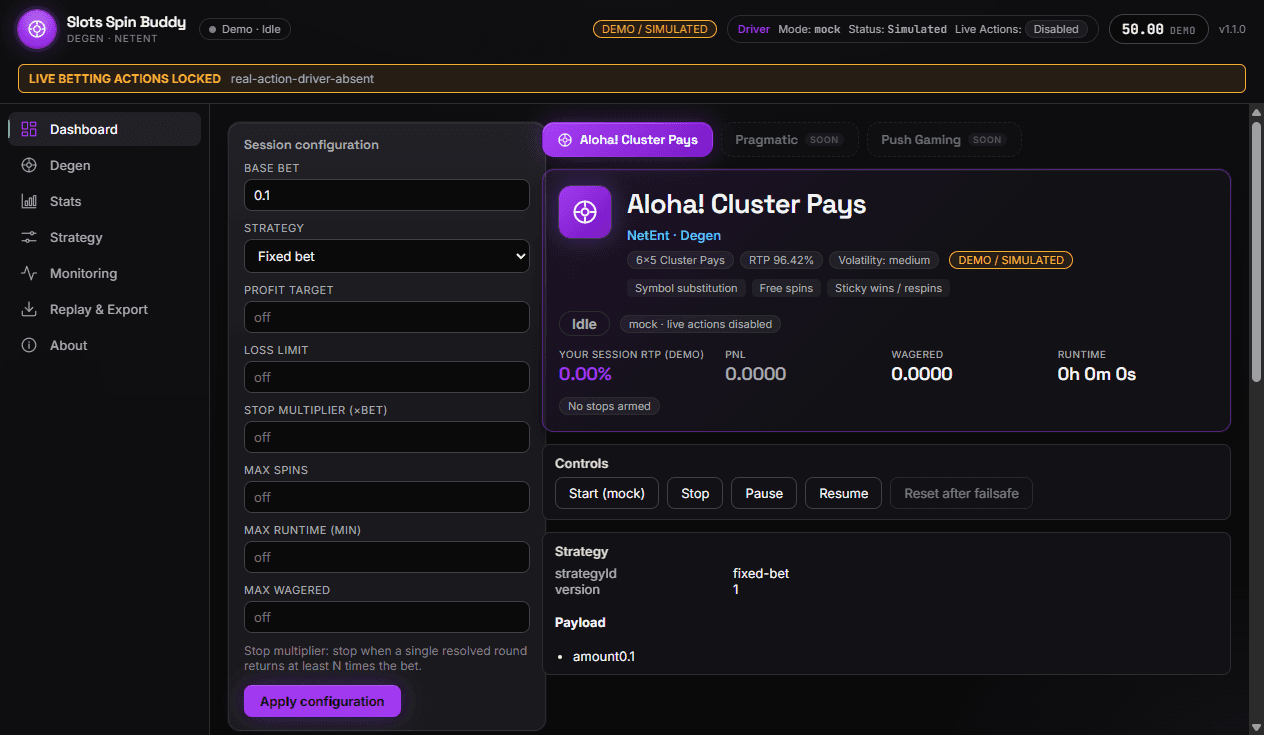Click the RTP 96.42% tag
Viewport: 1264px width, 735px height.
[782, 260]
